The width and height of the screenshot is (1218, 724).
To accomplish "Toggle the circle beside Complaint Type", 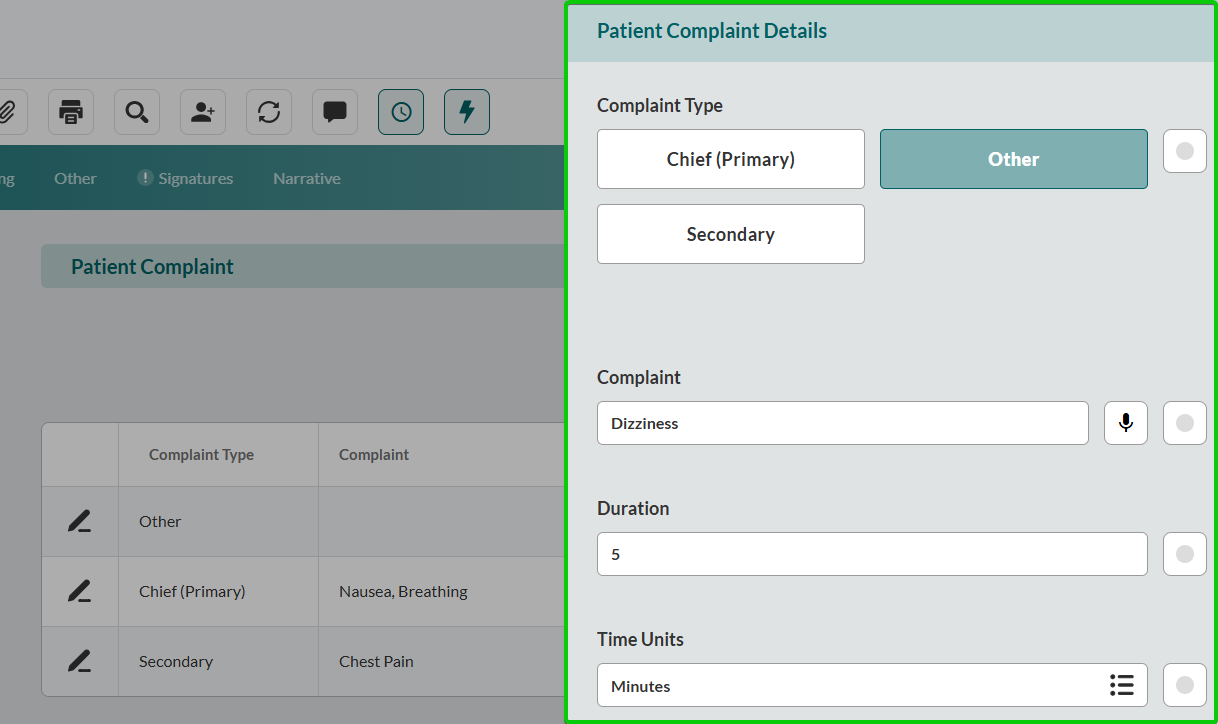I will [1185, 151].
